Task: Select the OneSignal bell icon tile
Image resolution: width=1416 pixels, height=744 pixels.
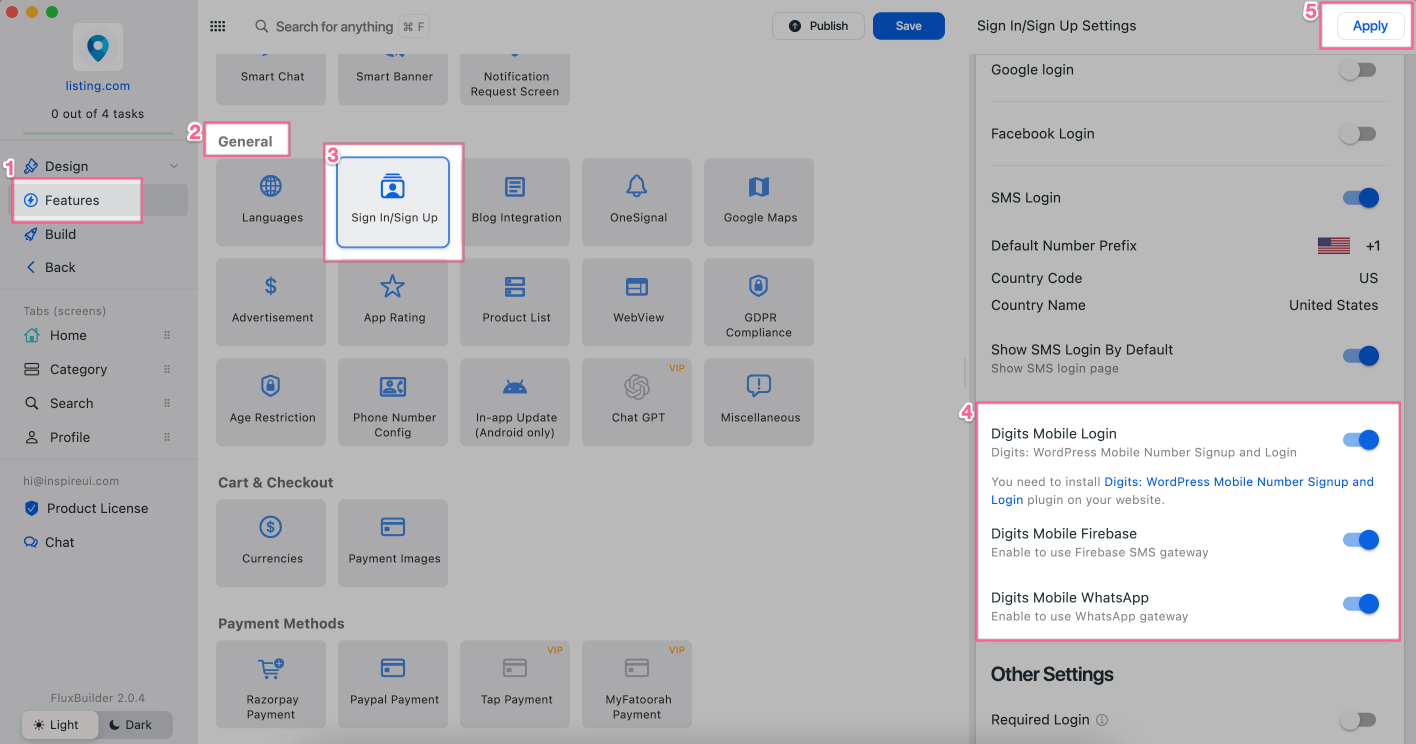Action: [637, 201]
